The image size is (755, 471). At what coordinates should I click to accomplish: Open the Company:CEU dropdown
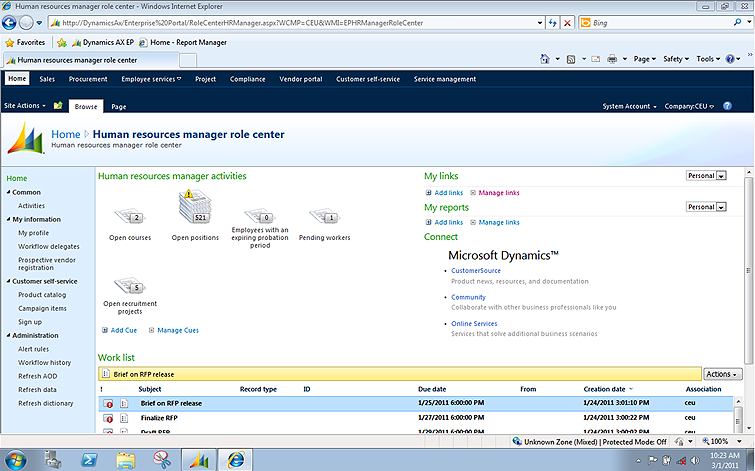click(x=689, y=106)
